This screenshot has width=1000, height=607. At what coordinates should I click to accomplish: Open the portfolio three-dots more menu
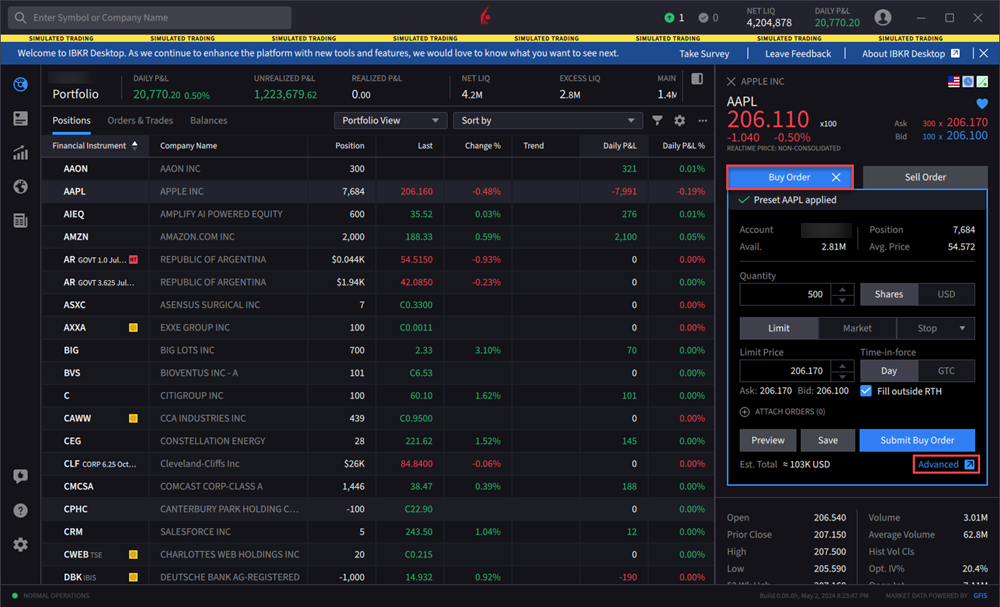(x=702, y=121)
